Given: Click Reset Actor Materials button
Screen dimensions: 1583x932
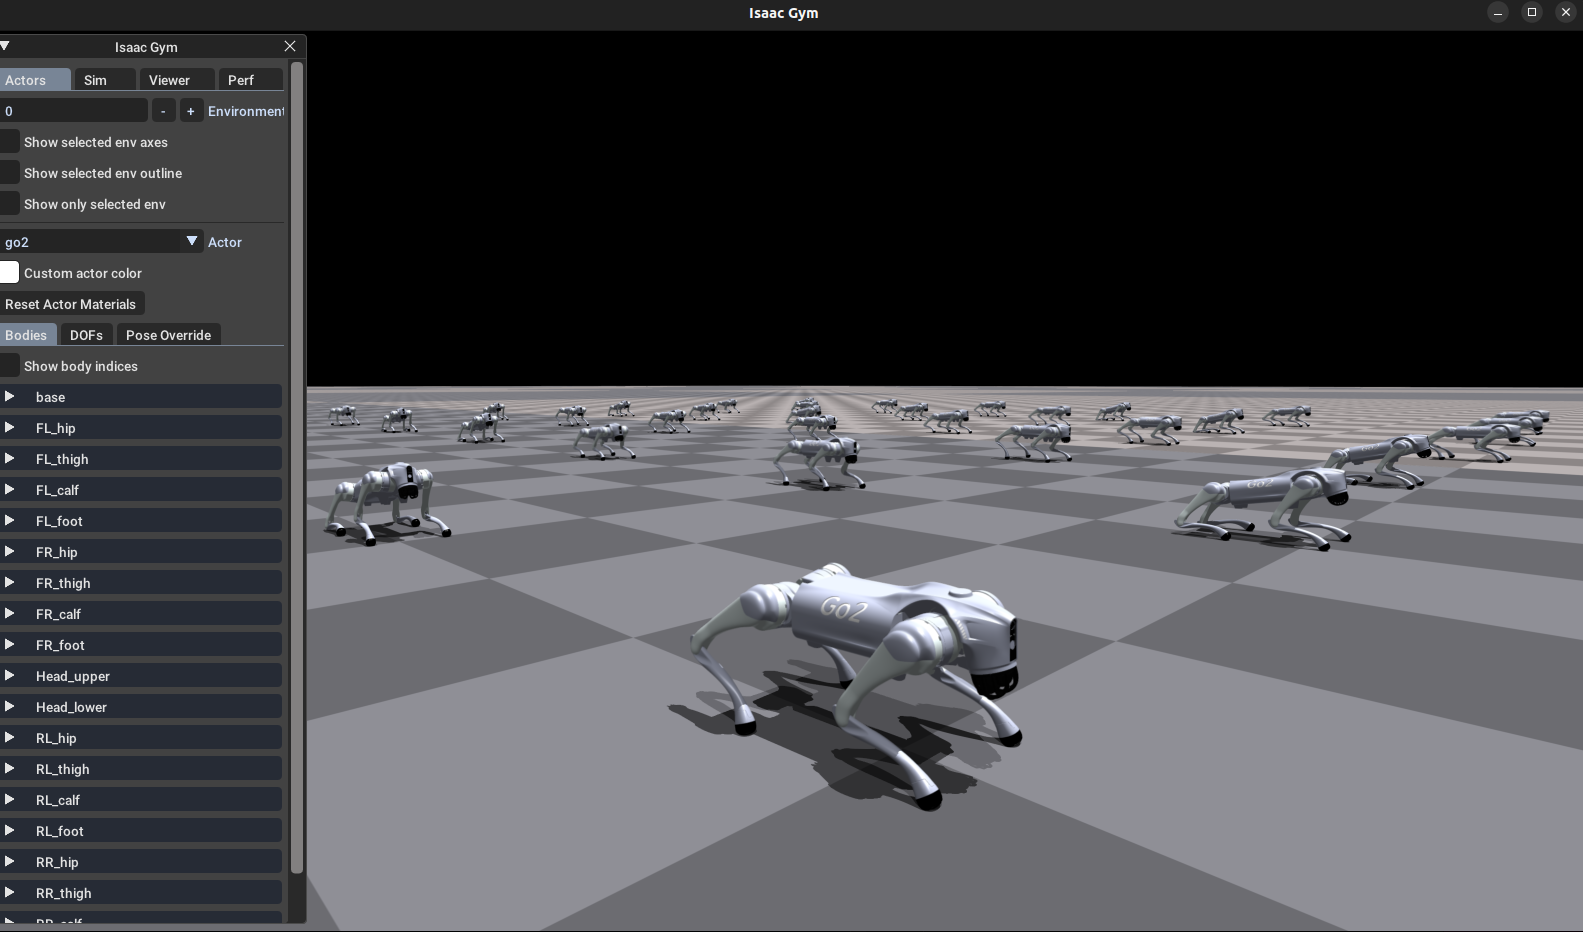Looking at the screenshot, I should pyautogui.click(x=71, y=304).
